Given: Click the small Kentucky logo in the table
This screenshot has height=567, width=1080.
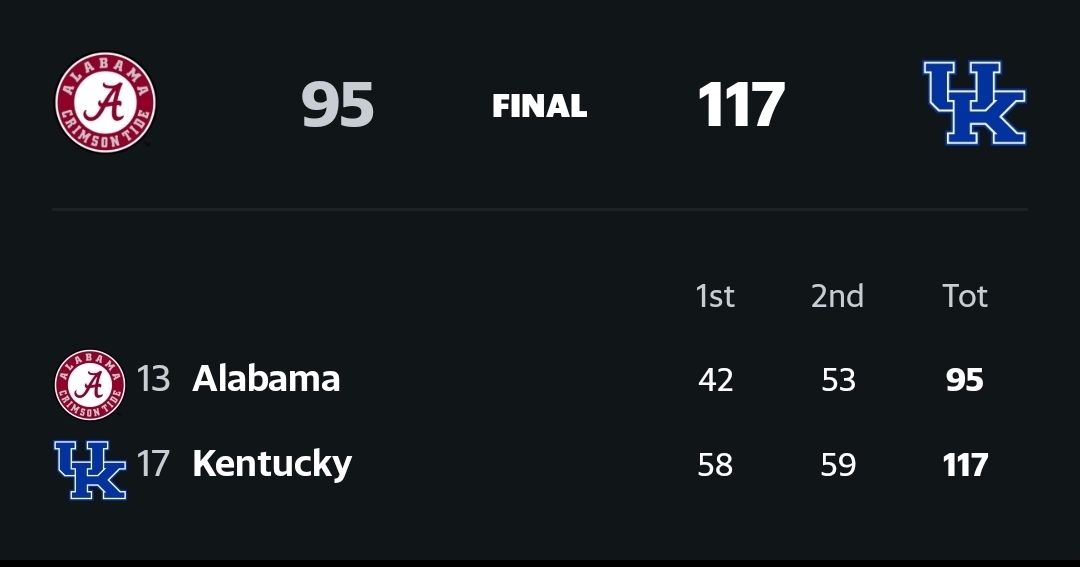Looking at the screenshot, I should point(90,467).
